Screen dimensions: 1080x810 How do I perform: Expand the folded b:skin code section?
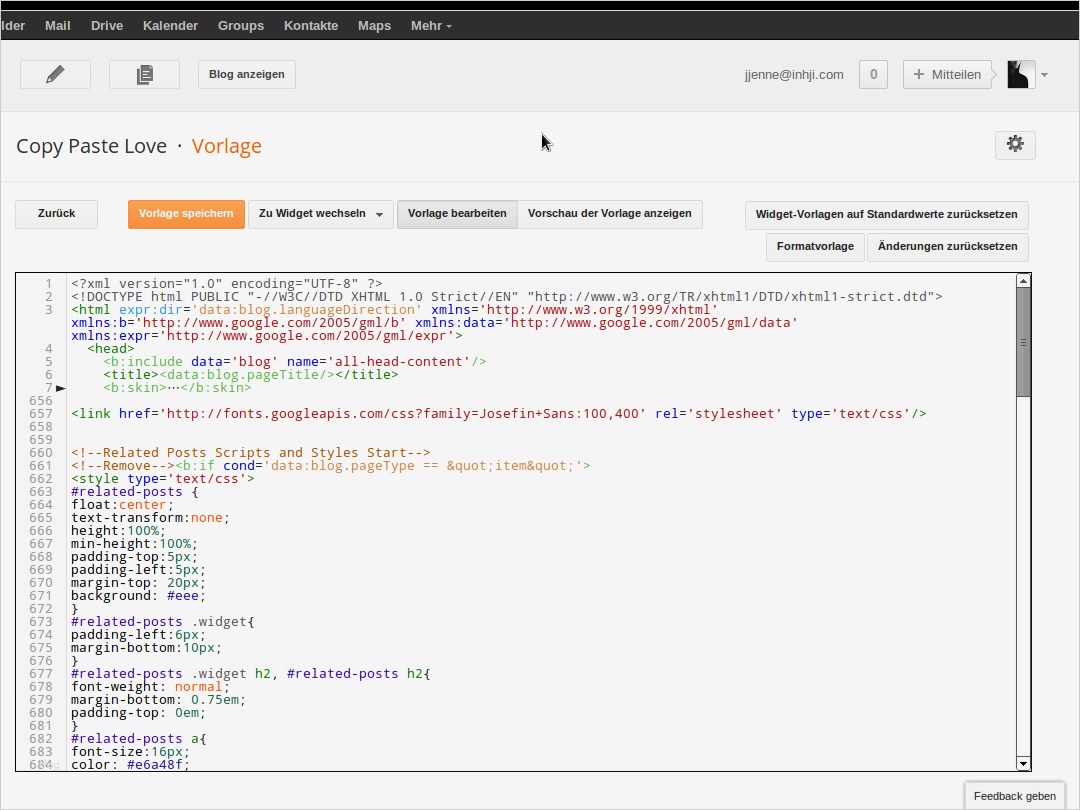[x=60, y=387]
